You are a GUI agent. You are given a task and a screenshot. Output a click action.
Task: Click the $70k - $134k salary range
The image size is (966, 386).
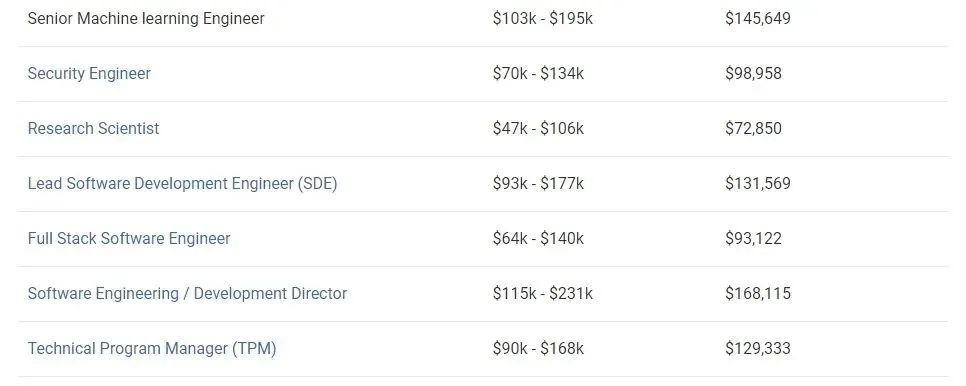coord(538,73)
